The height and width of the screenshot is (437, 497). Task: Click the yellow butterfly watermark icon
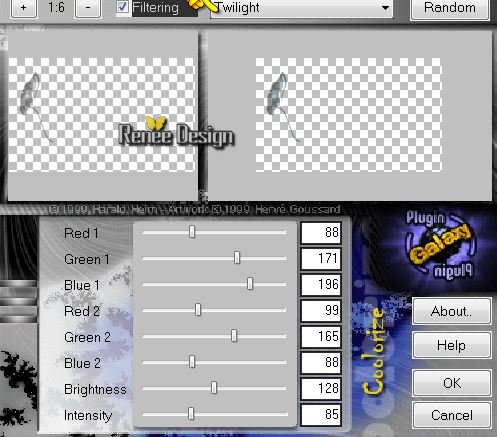coord(156,123)
